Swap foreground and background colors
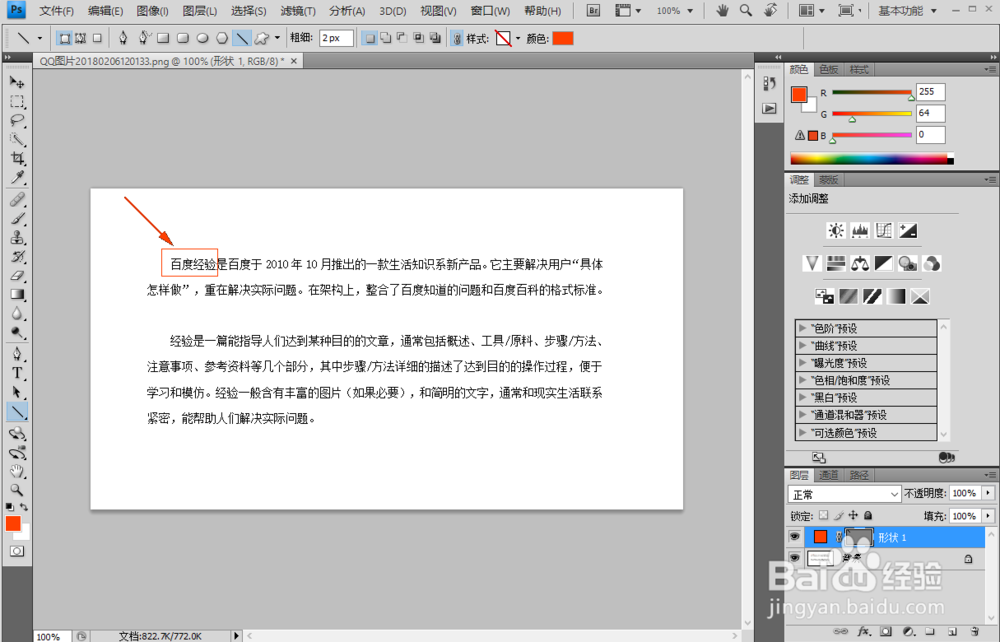1000x642 pixels. [24, 507]
